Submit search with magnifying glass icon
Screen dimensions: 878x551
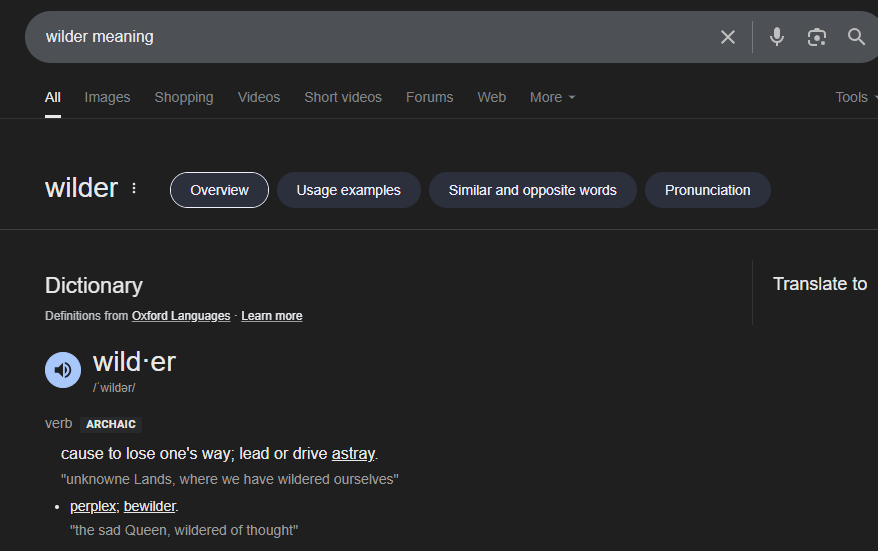pos(856,37)
